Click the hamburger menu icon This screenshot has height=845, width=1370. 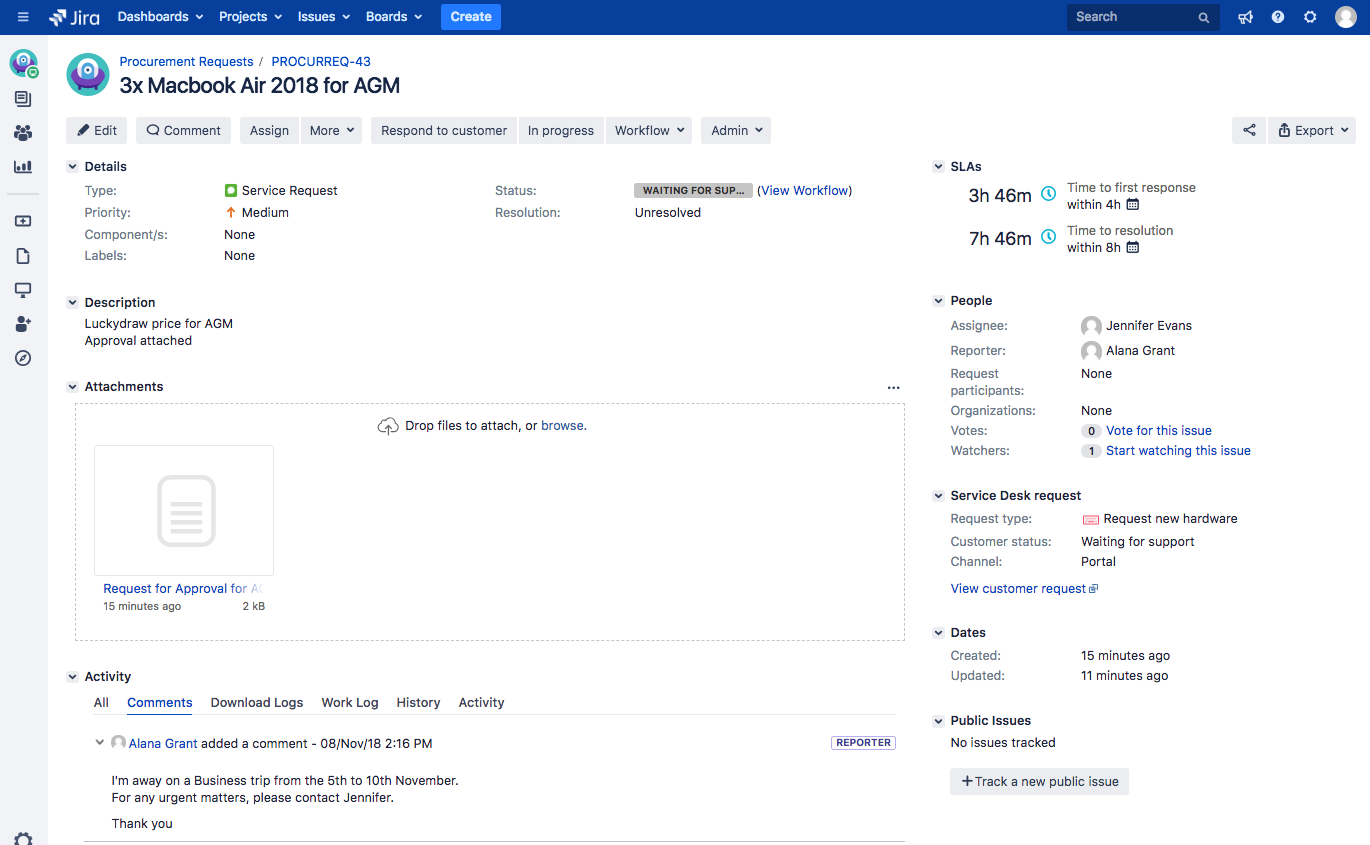click(x=23, y=17)
